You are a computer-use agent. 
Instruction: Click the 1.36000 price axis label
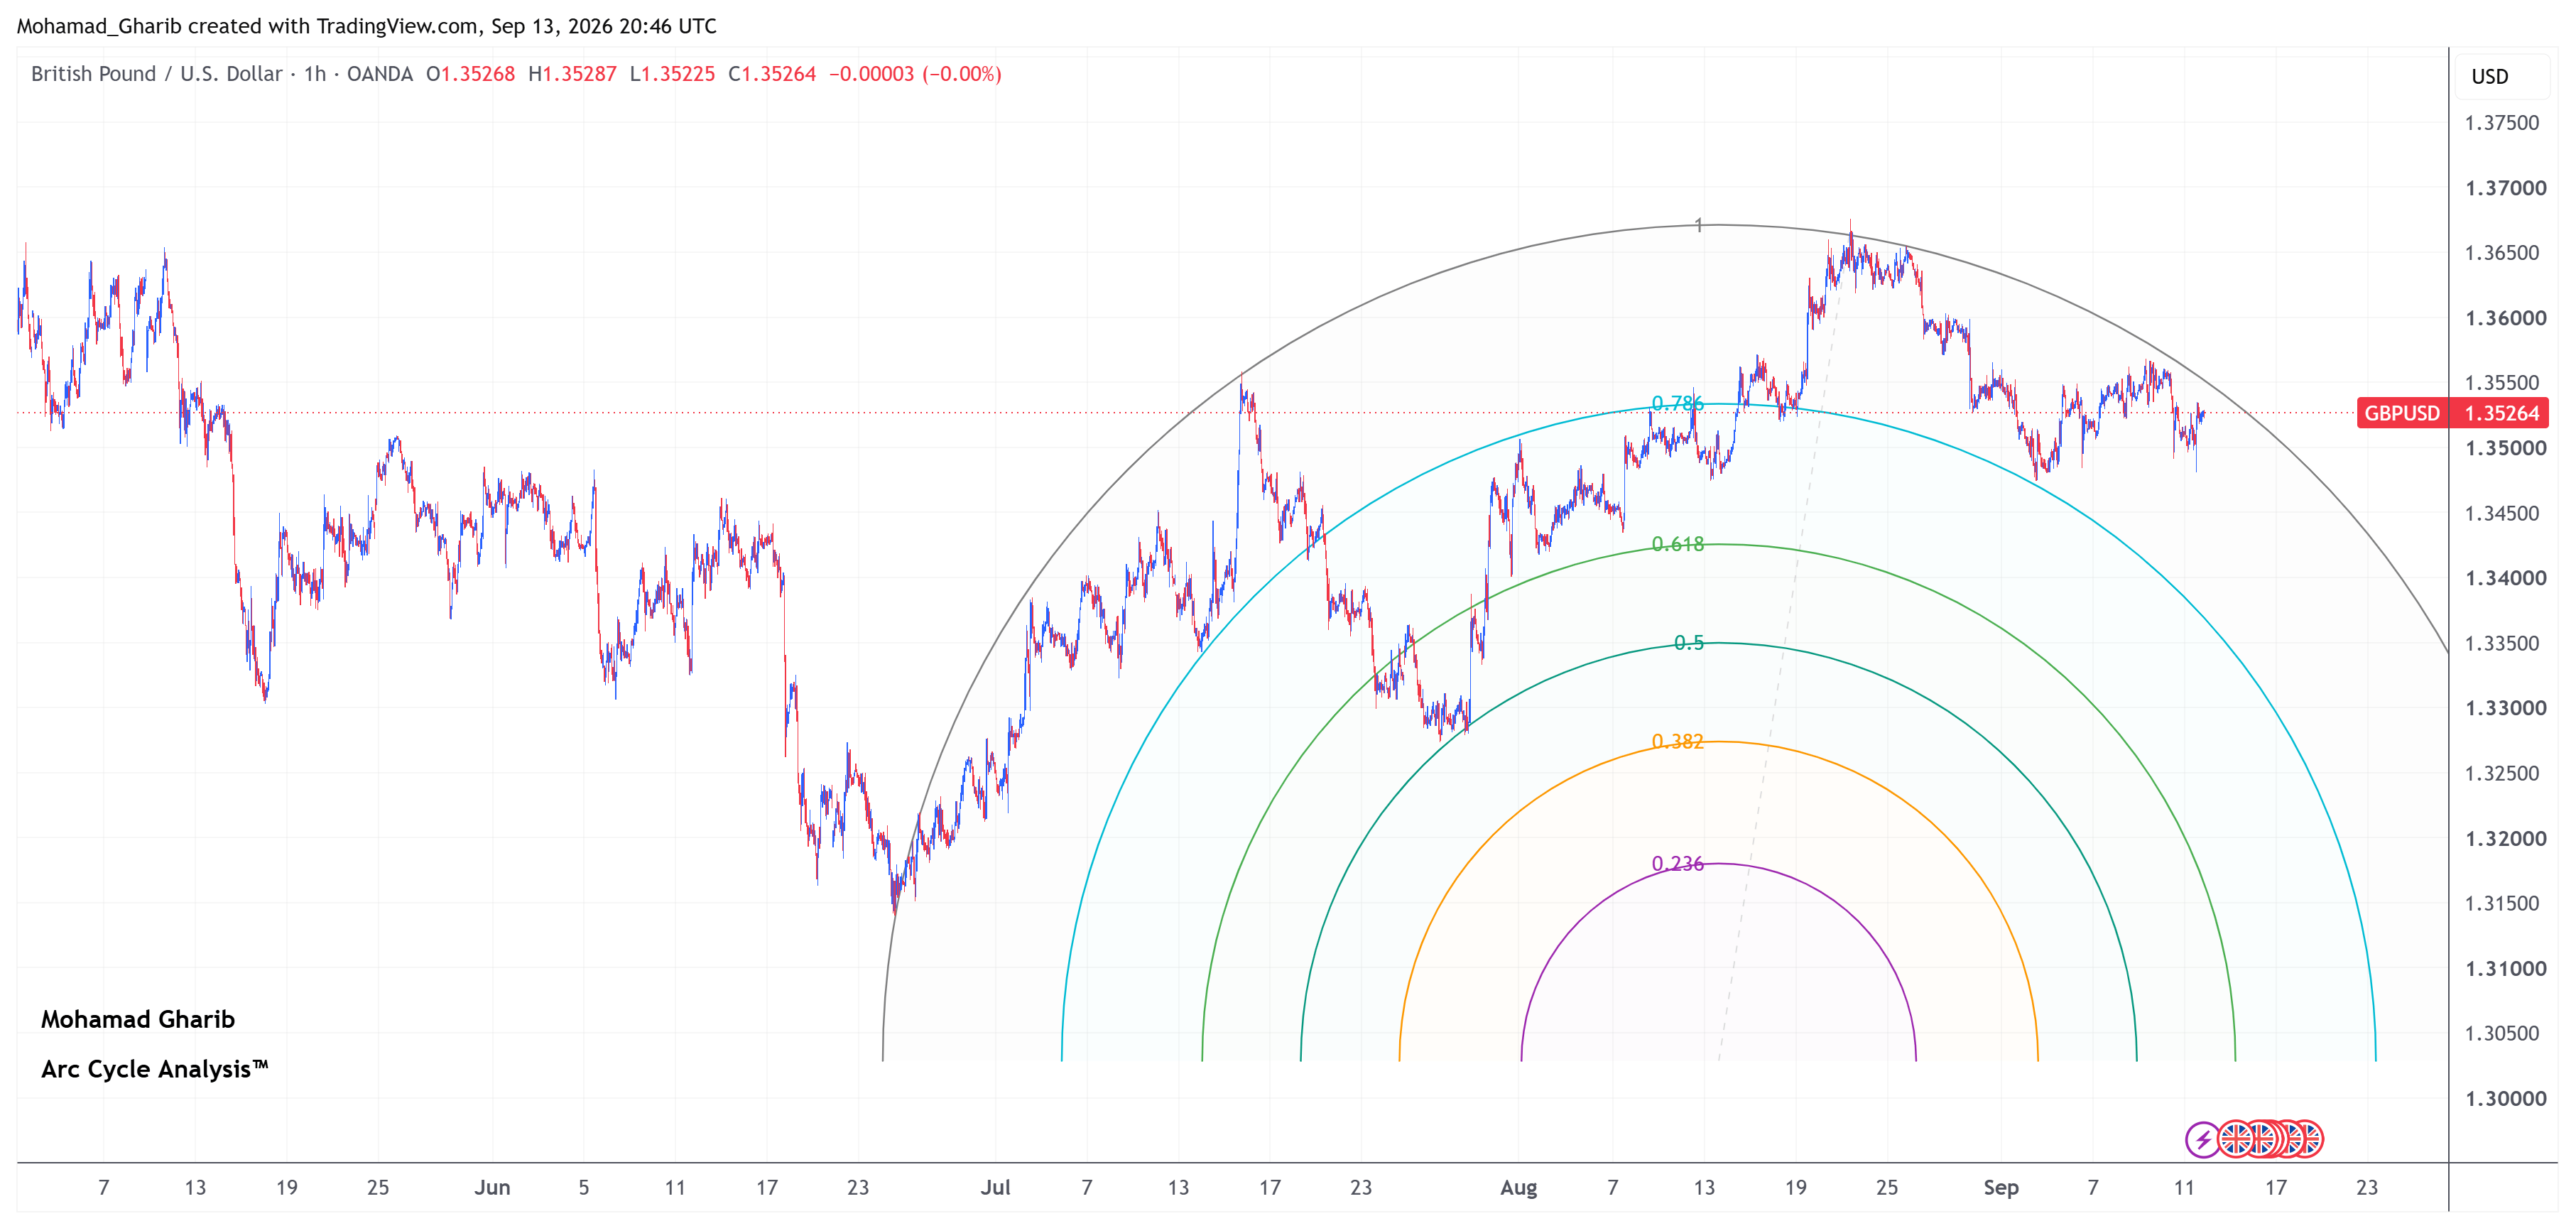pyautogui.click(x=2506, y=318)
